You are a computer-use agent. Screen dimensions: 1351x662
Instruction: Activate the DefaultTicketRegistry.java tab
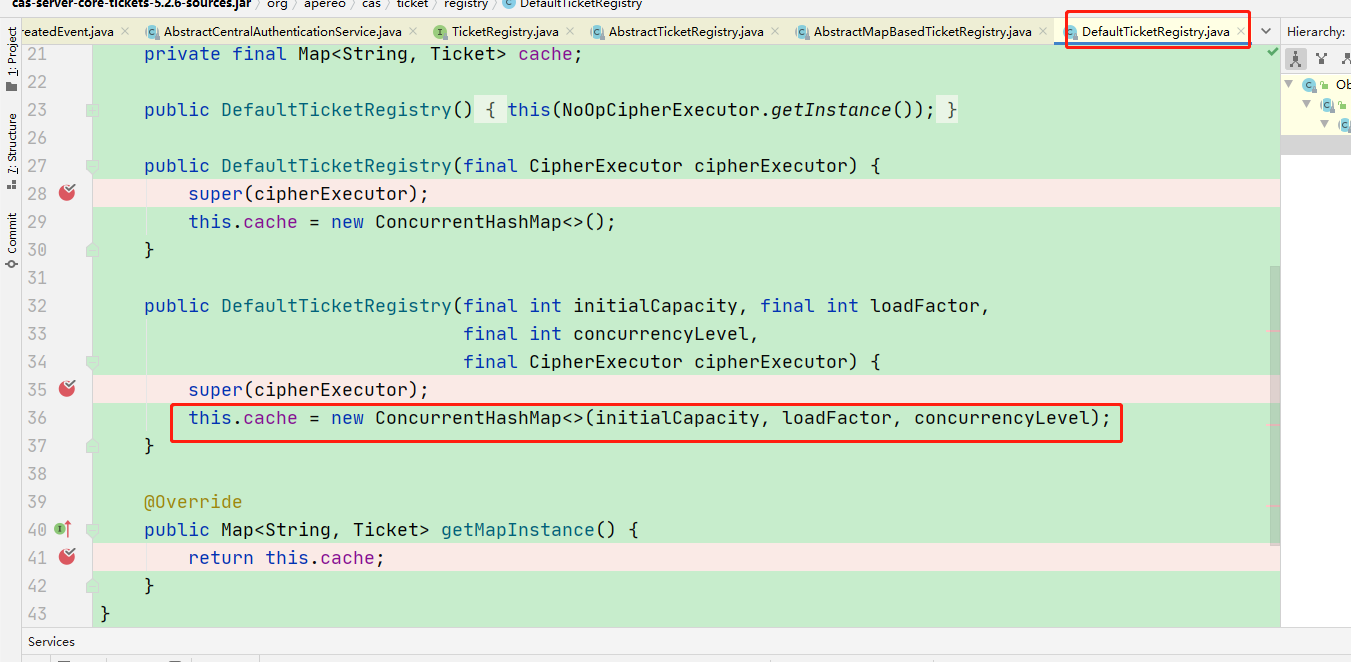[1155, 32]
